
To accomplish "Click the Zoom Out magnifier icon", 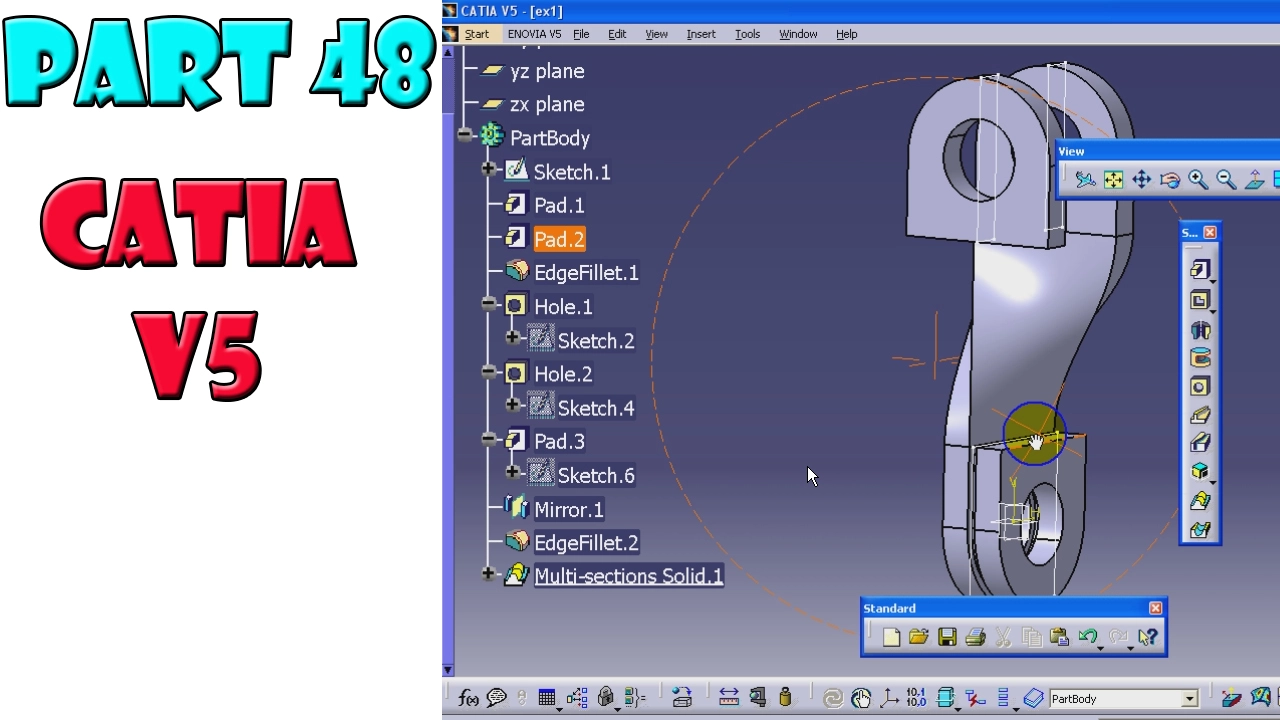I will tap(1226, 180).
